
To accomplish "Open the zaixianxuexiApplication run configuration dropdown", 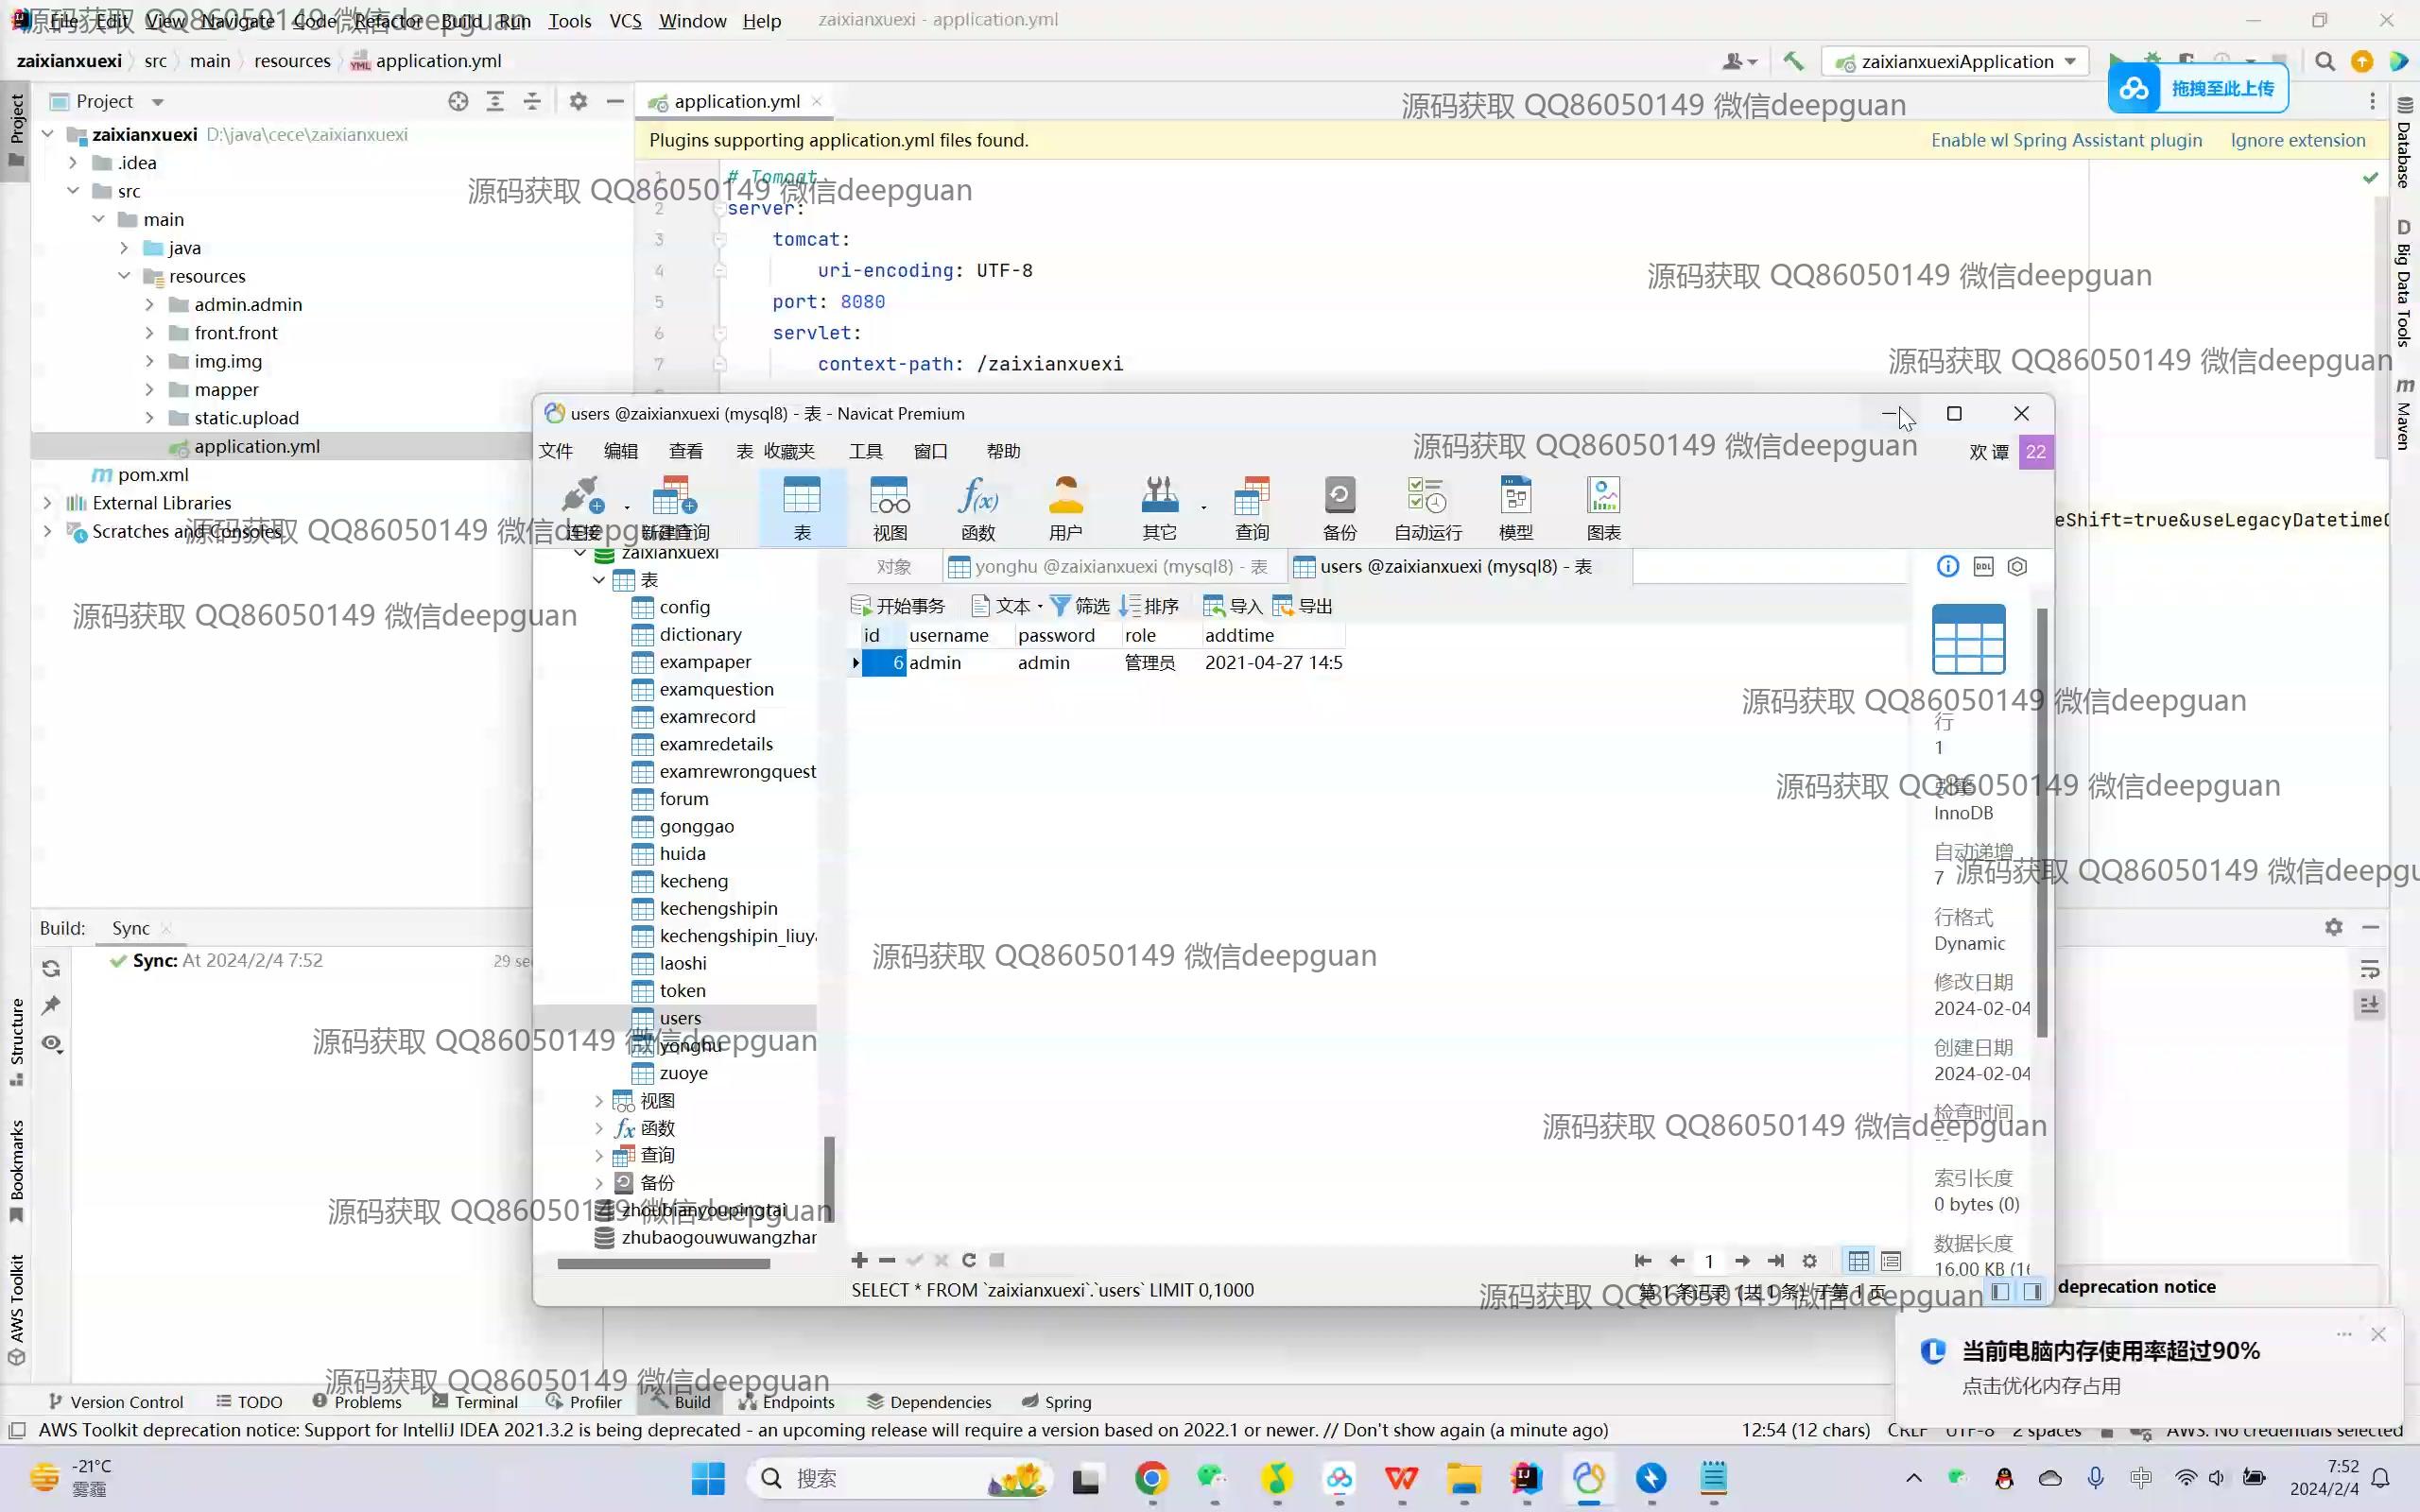I will 1956,61.
